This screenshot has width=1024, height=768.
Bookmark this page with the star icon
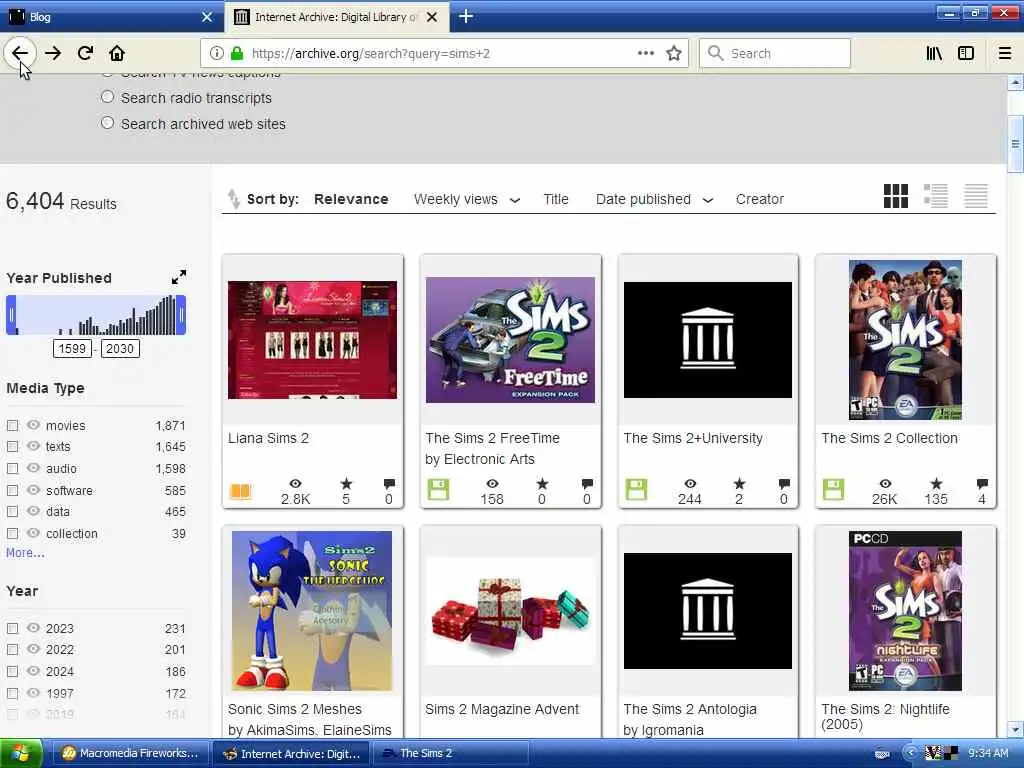(x=674, y=53)
